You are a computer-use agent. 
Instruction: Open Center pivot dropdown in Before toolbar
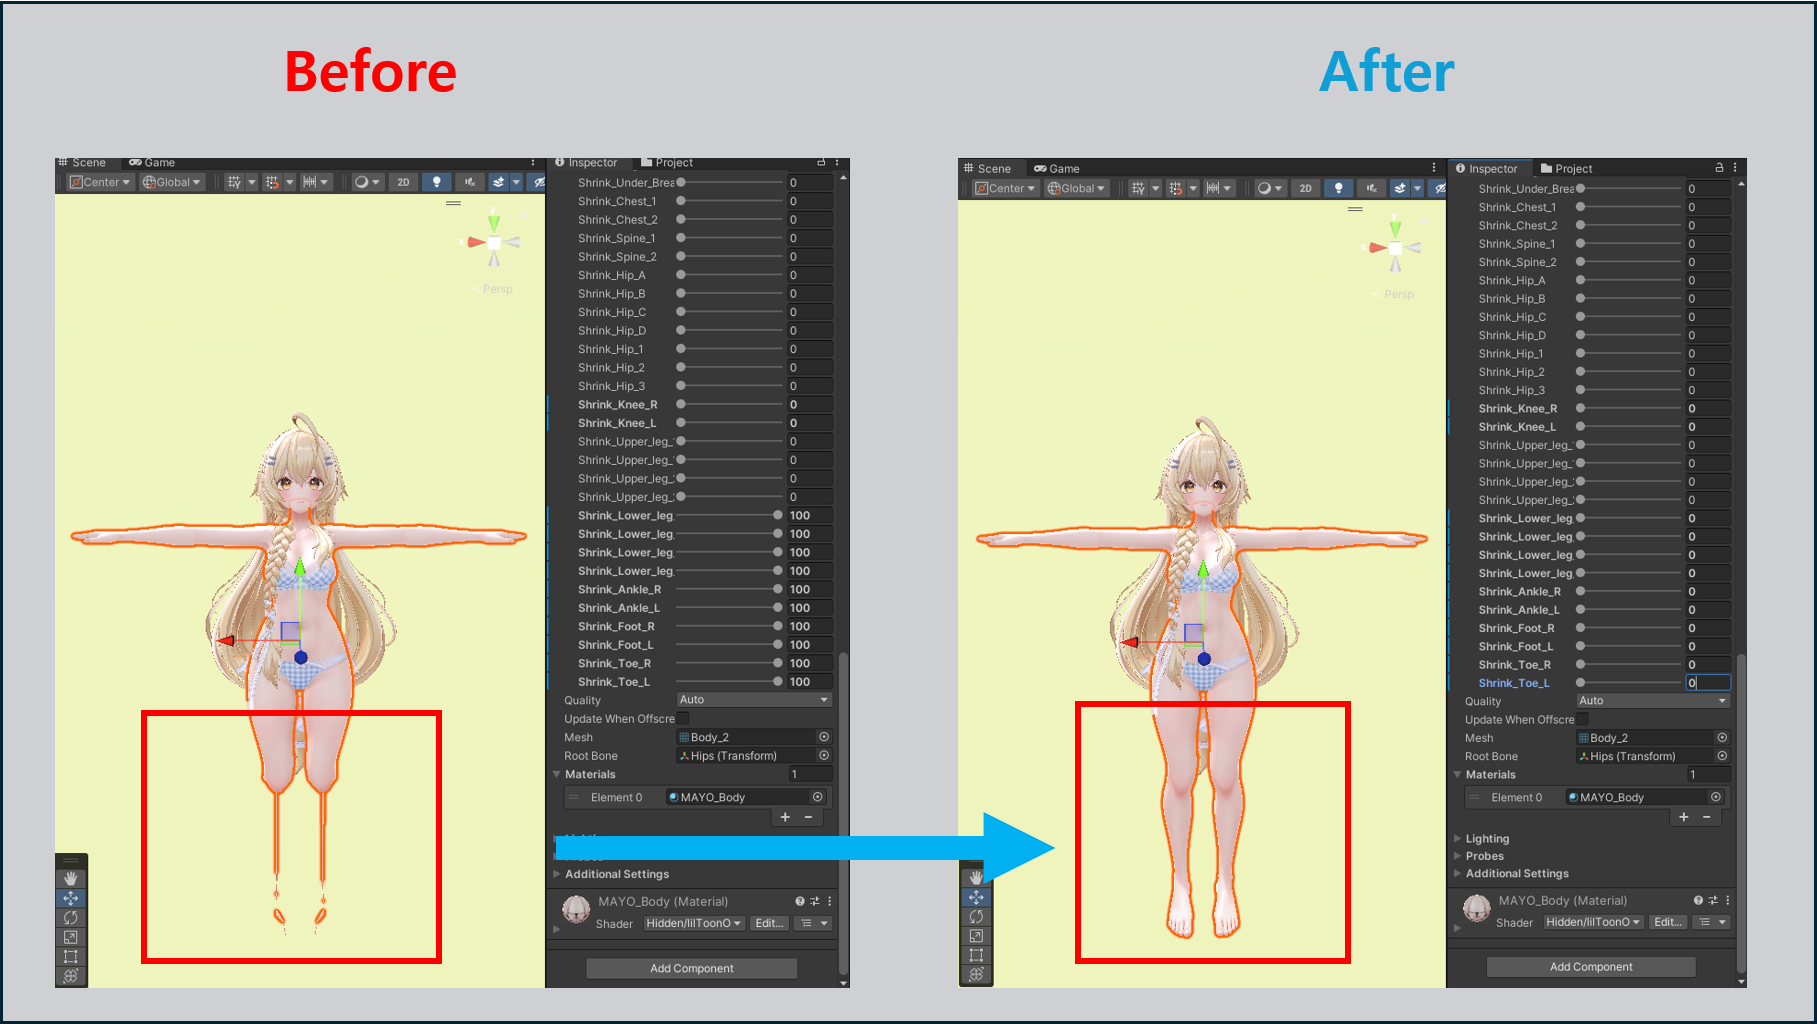[99, 182]
